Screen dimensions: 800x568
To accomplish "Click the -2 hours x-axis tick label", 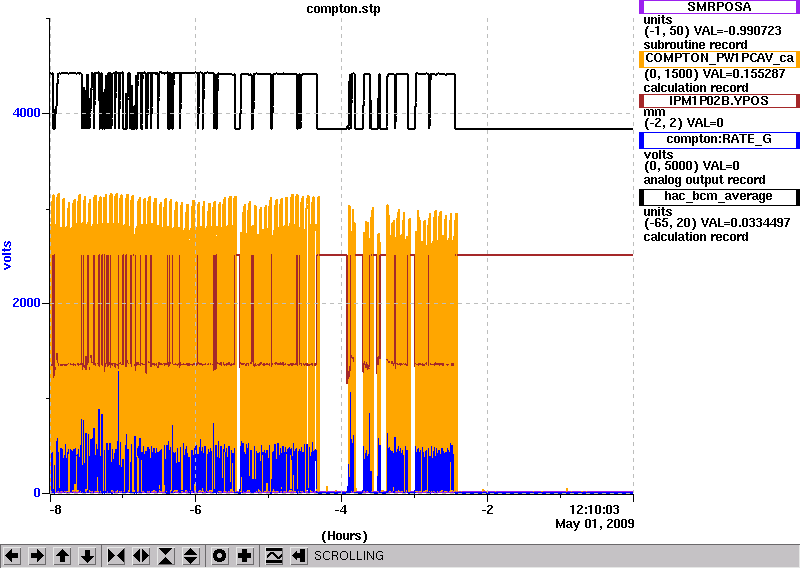I will coord(487,510).
